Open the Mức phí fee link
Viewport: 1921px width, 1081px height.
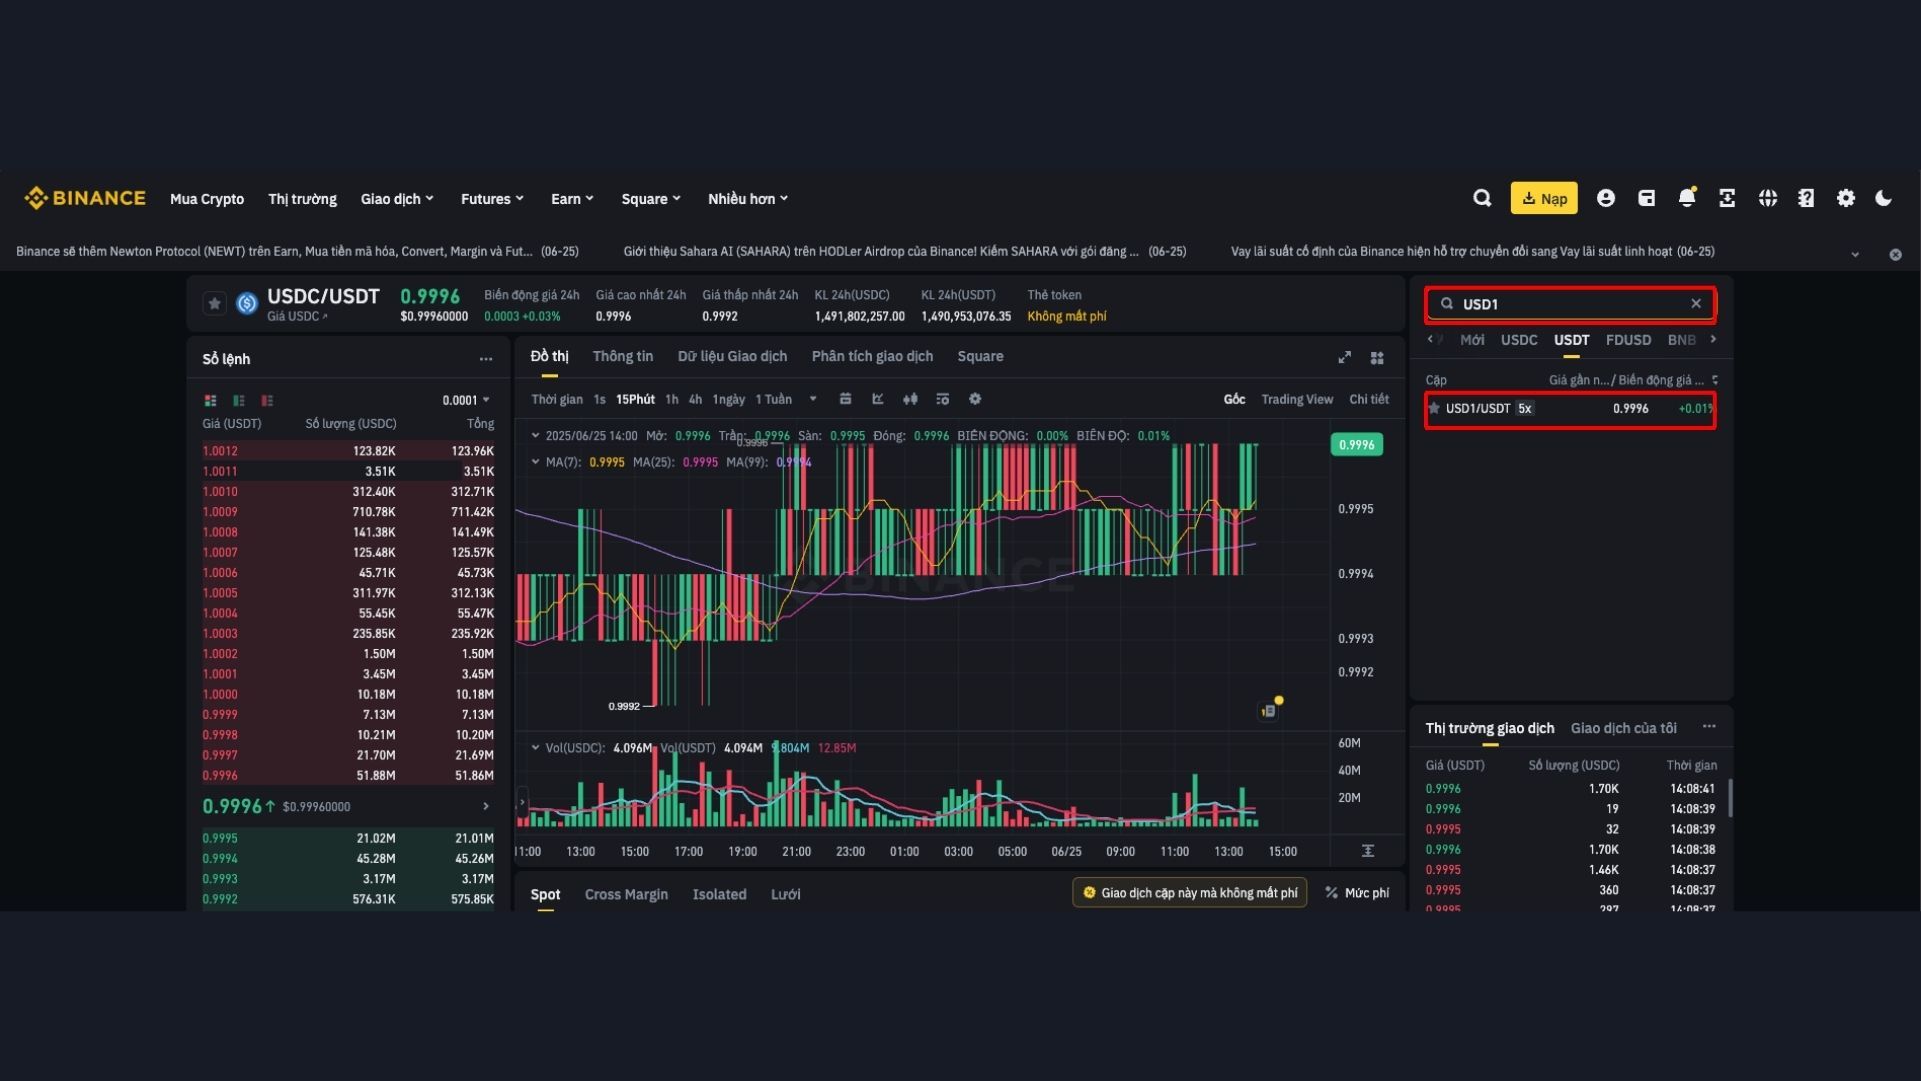[1357, 893]
